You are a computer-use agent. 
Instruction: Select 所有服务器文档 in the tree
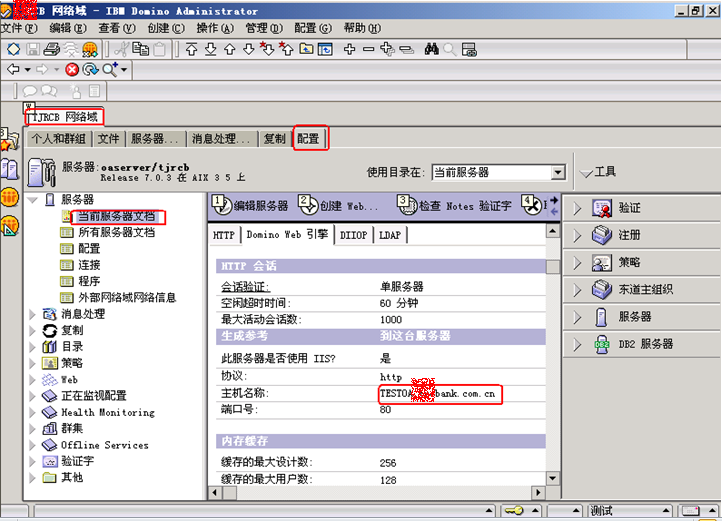pos(116,232)
